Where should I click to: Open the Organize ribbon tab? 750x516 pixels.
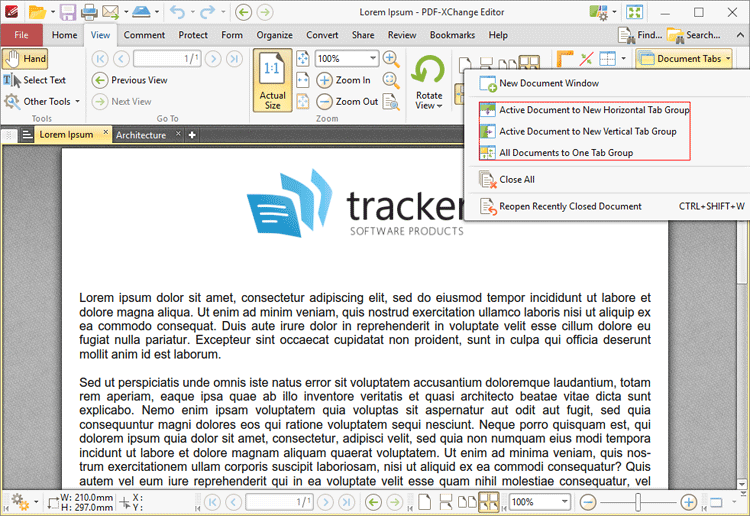pyautogui.click(x=274, y=35)
